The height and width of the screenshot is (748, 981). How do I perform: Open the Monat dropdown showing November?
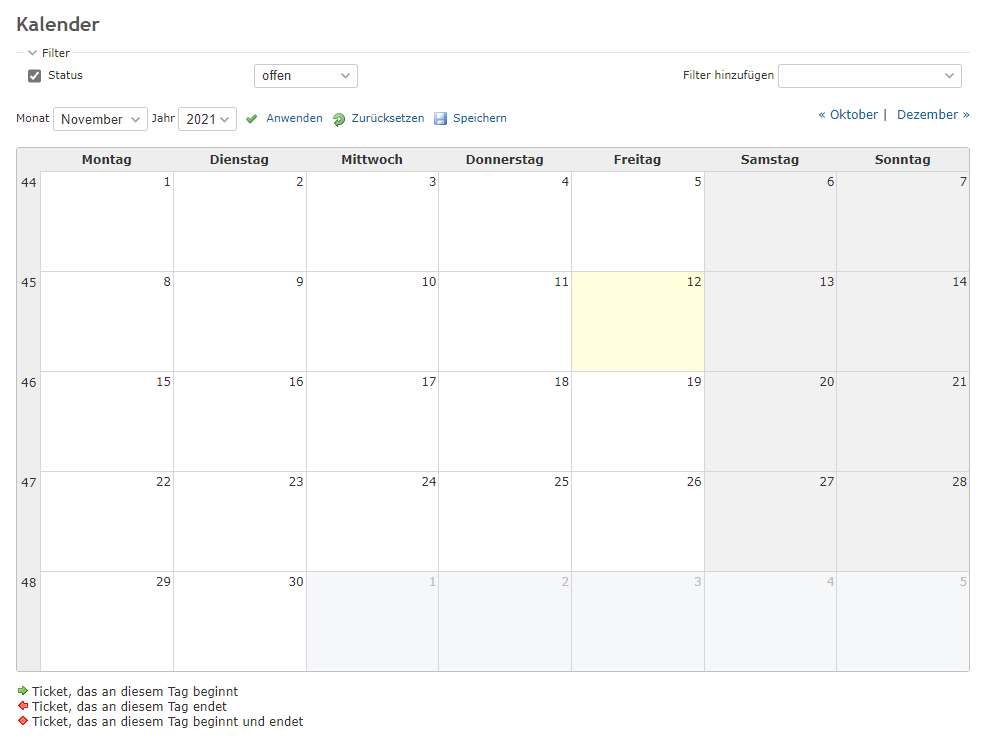tap(100, 119)
